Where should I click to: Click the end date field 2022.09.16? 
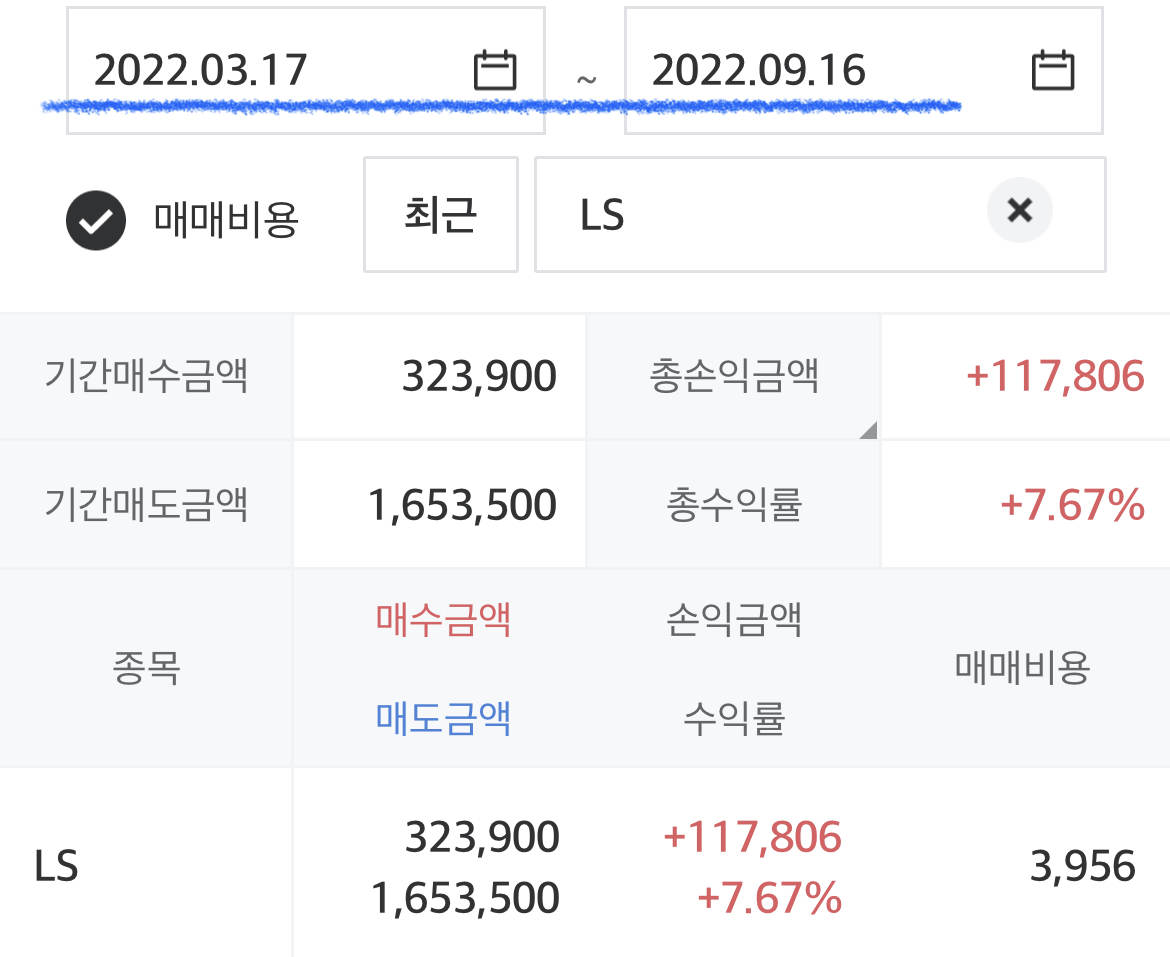click(863, 71)
